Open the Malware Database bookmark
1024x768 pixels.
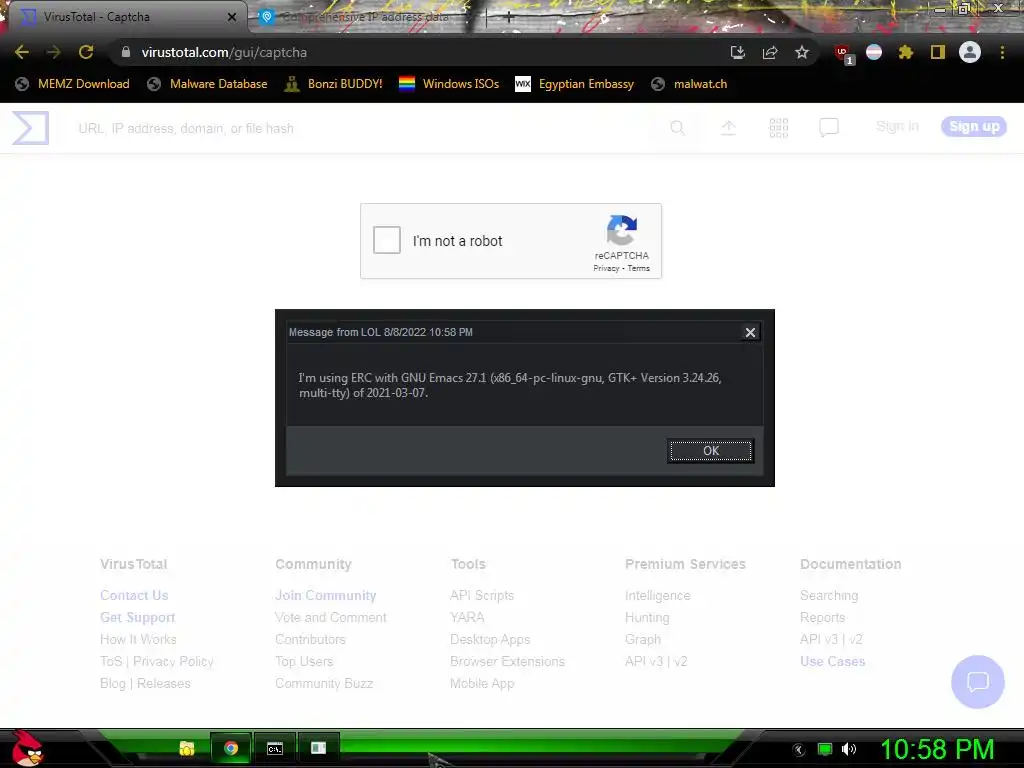click(x=208, y=84)
